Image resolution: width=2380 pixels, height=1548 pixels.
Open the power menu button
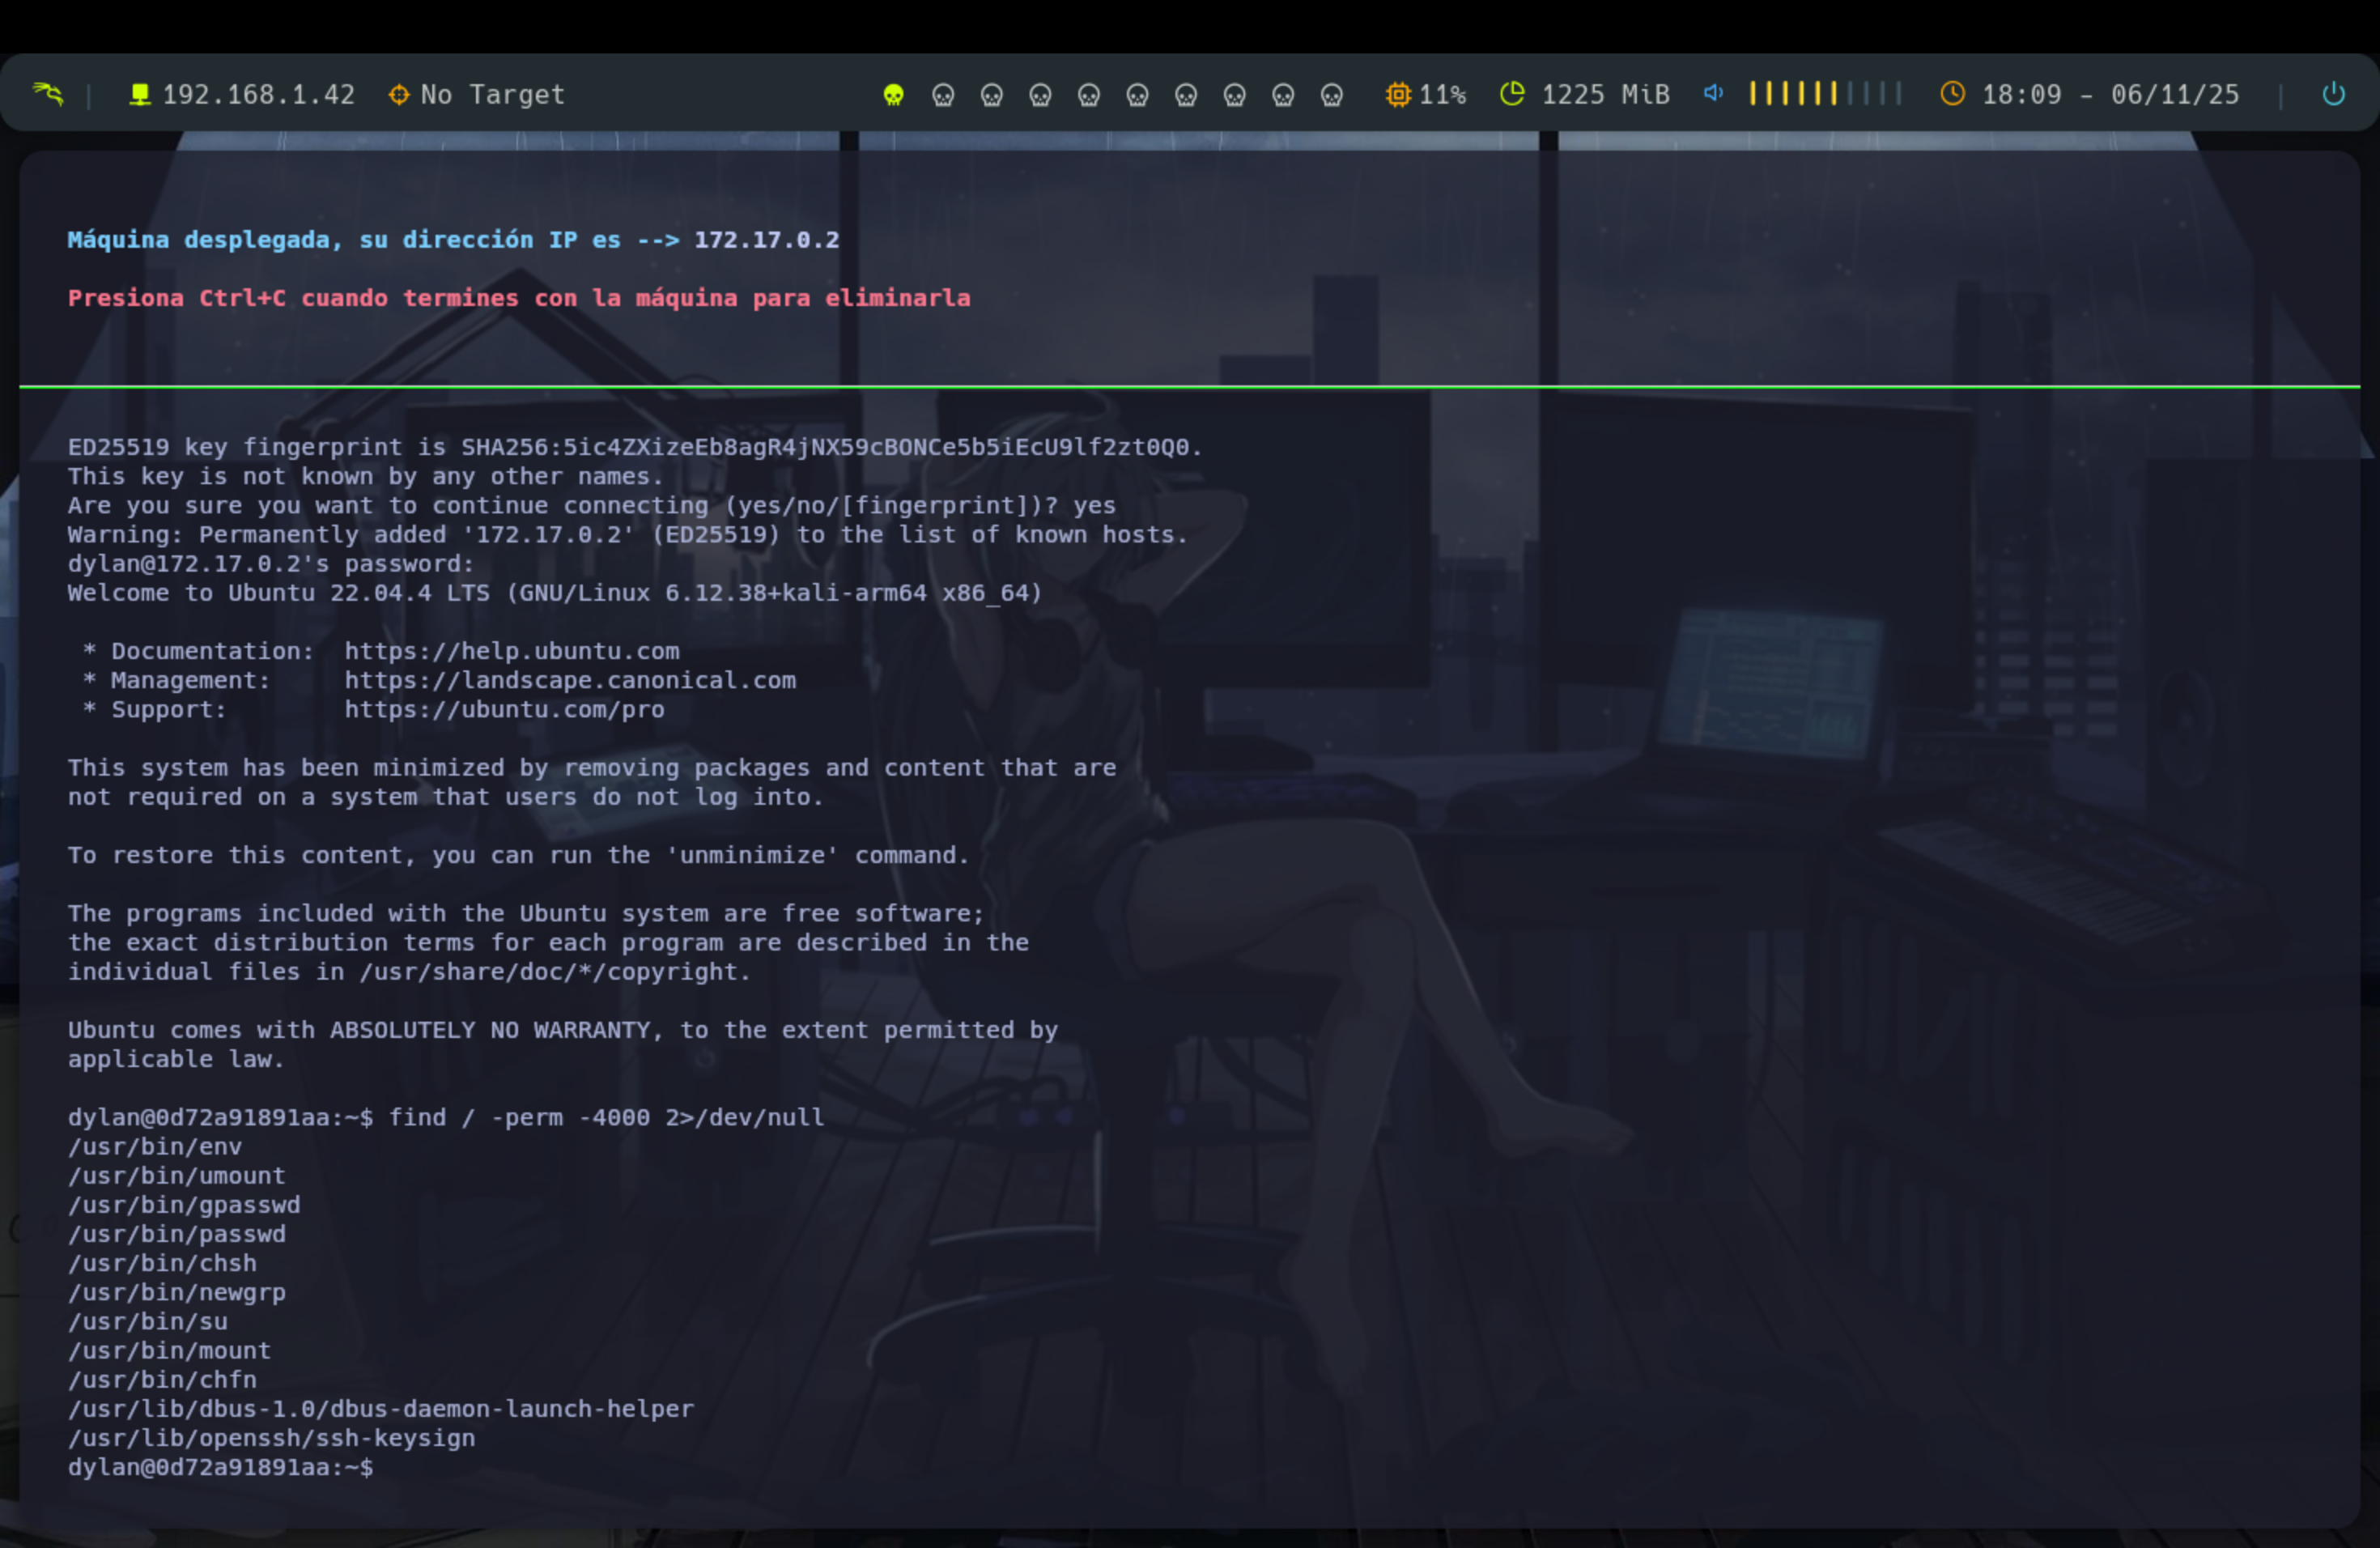2333,94
